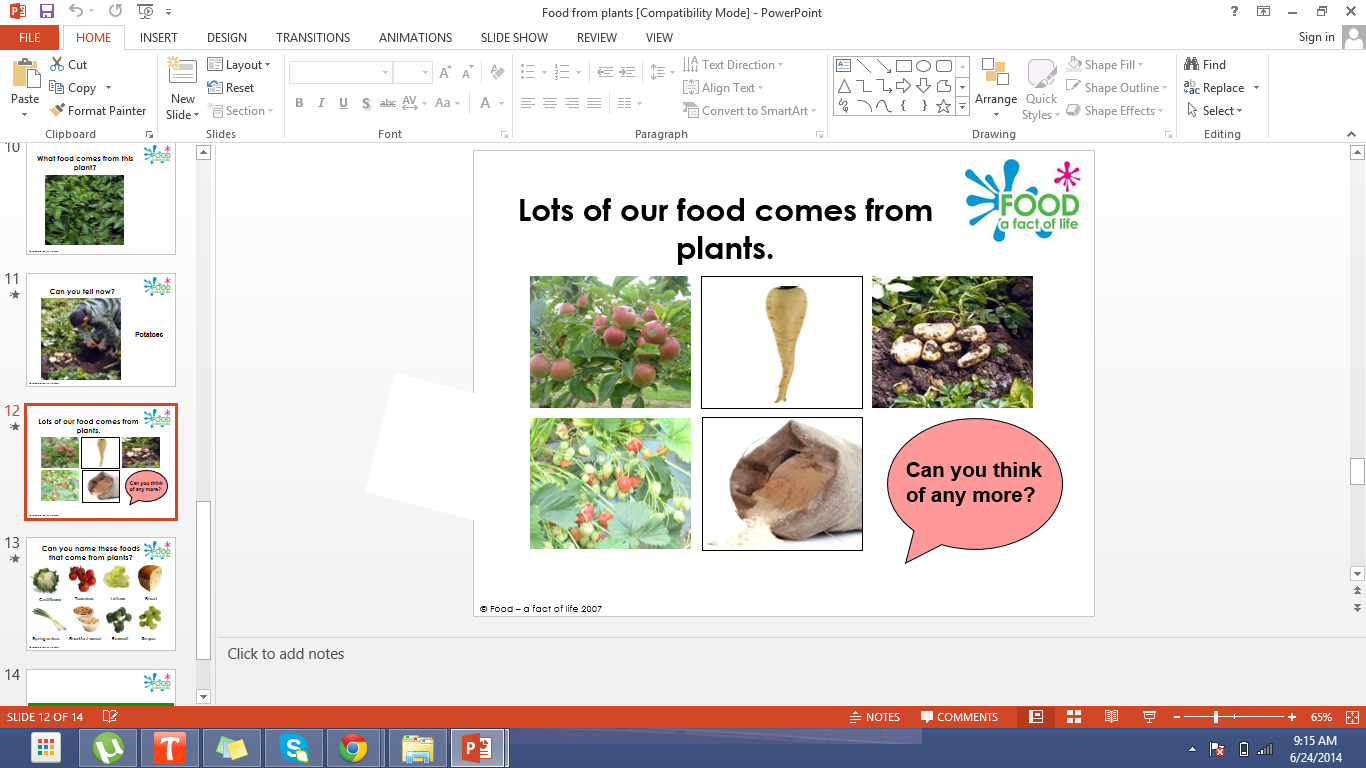Click the Windows Start button
Screen dimensions: 1366x768
[x=45, y=748]
